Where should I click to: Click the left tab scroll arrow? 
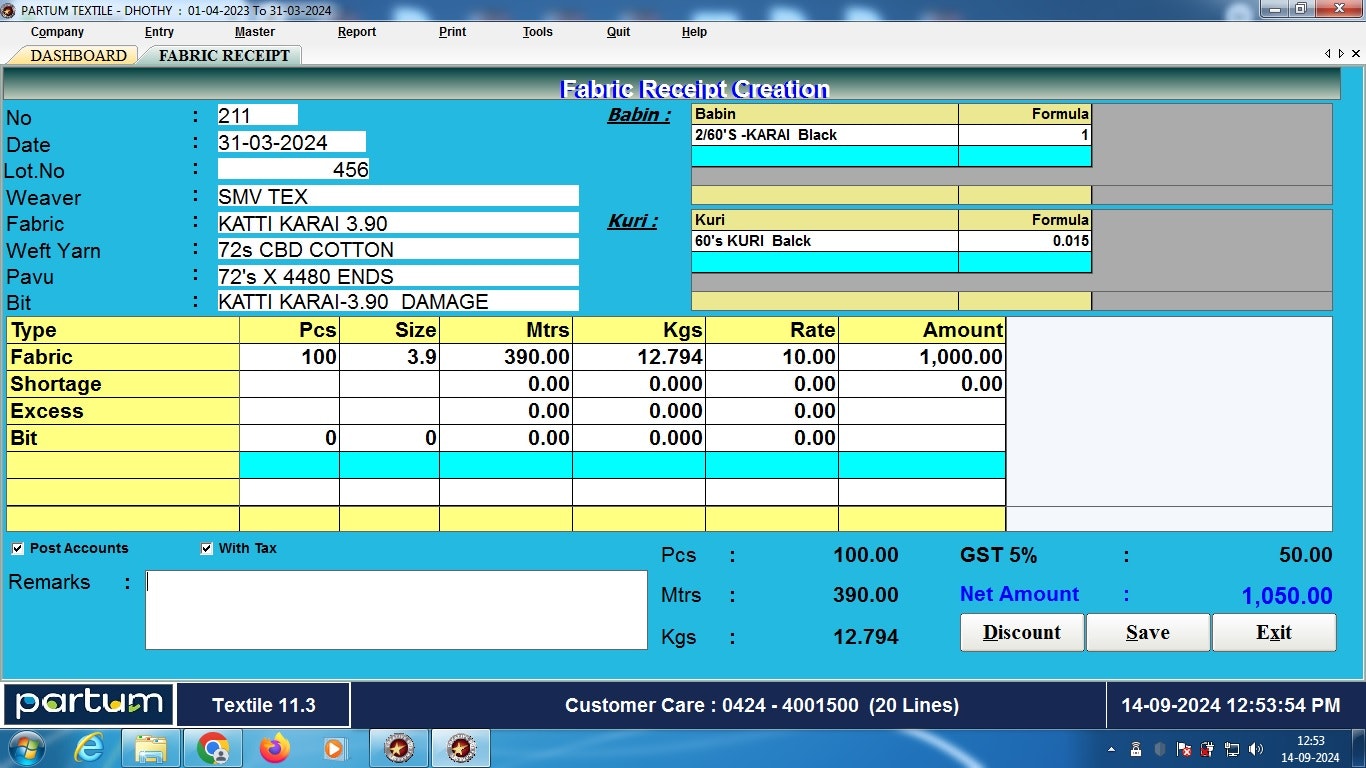click(x=1329, y=53)
